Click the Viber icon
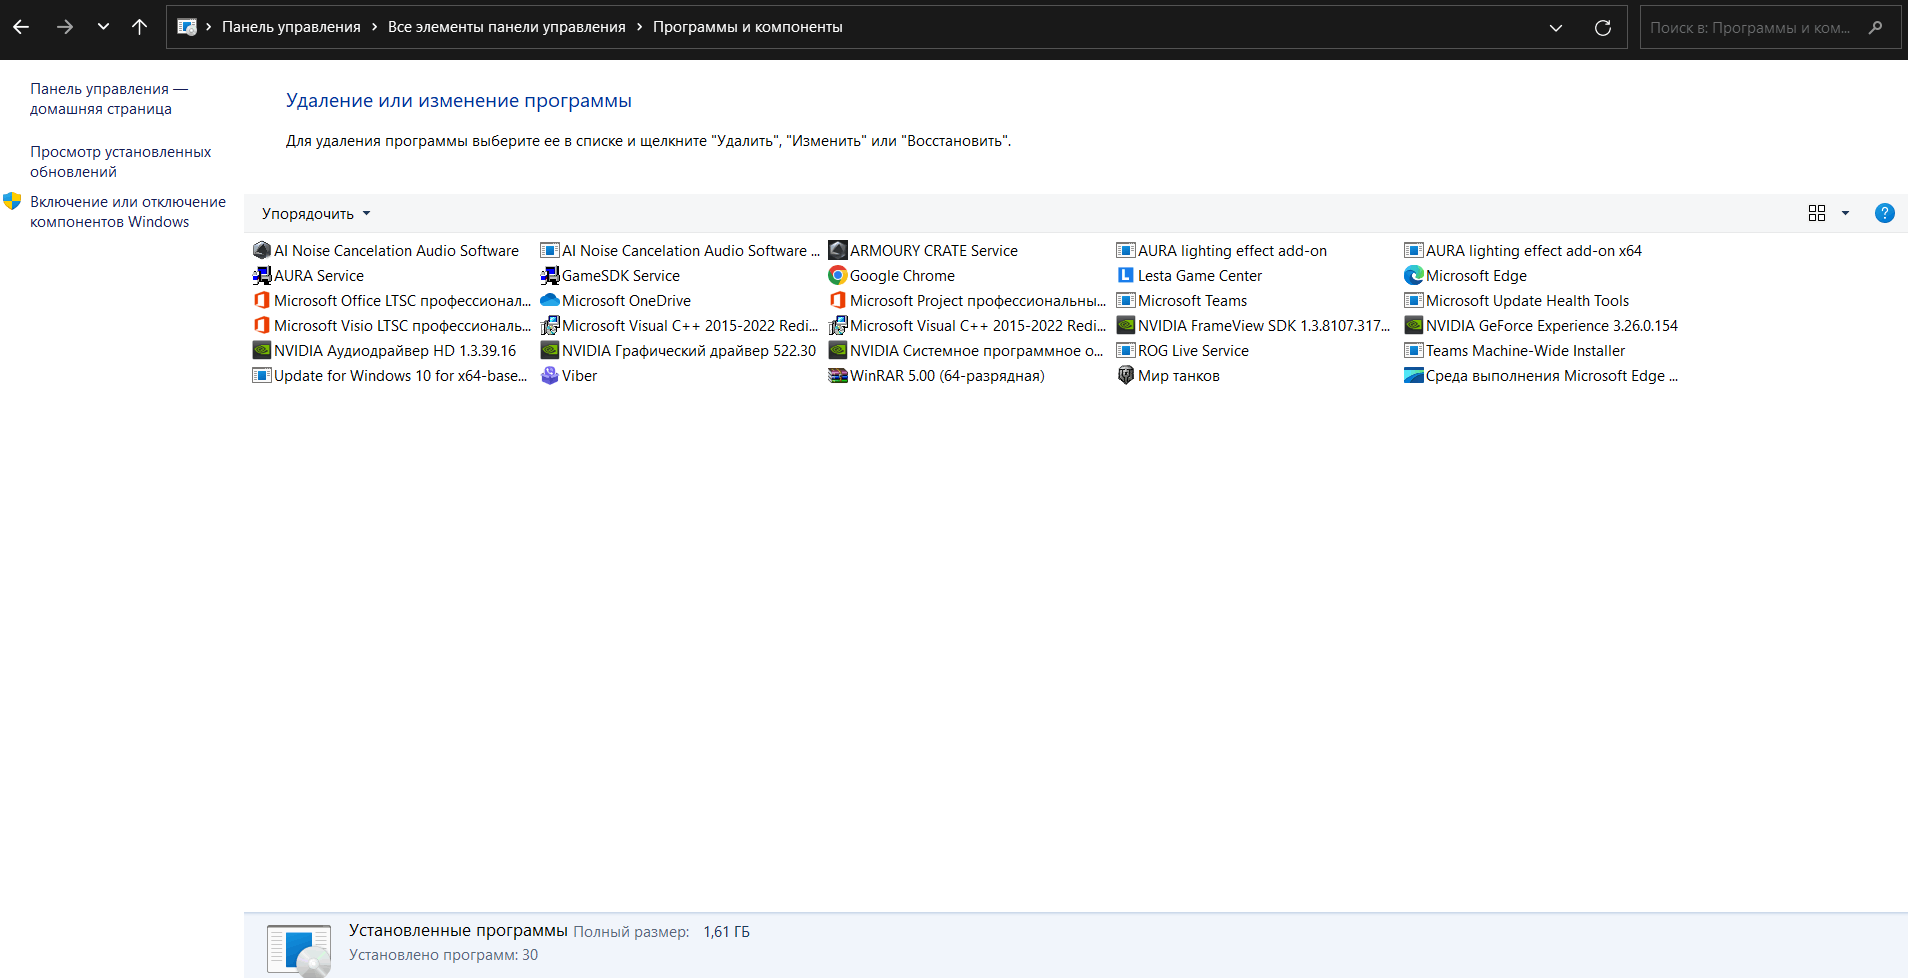 click(x=550, y=376)
